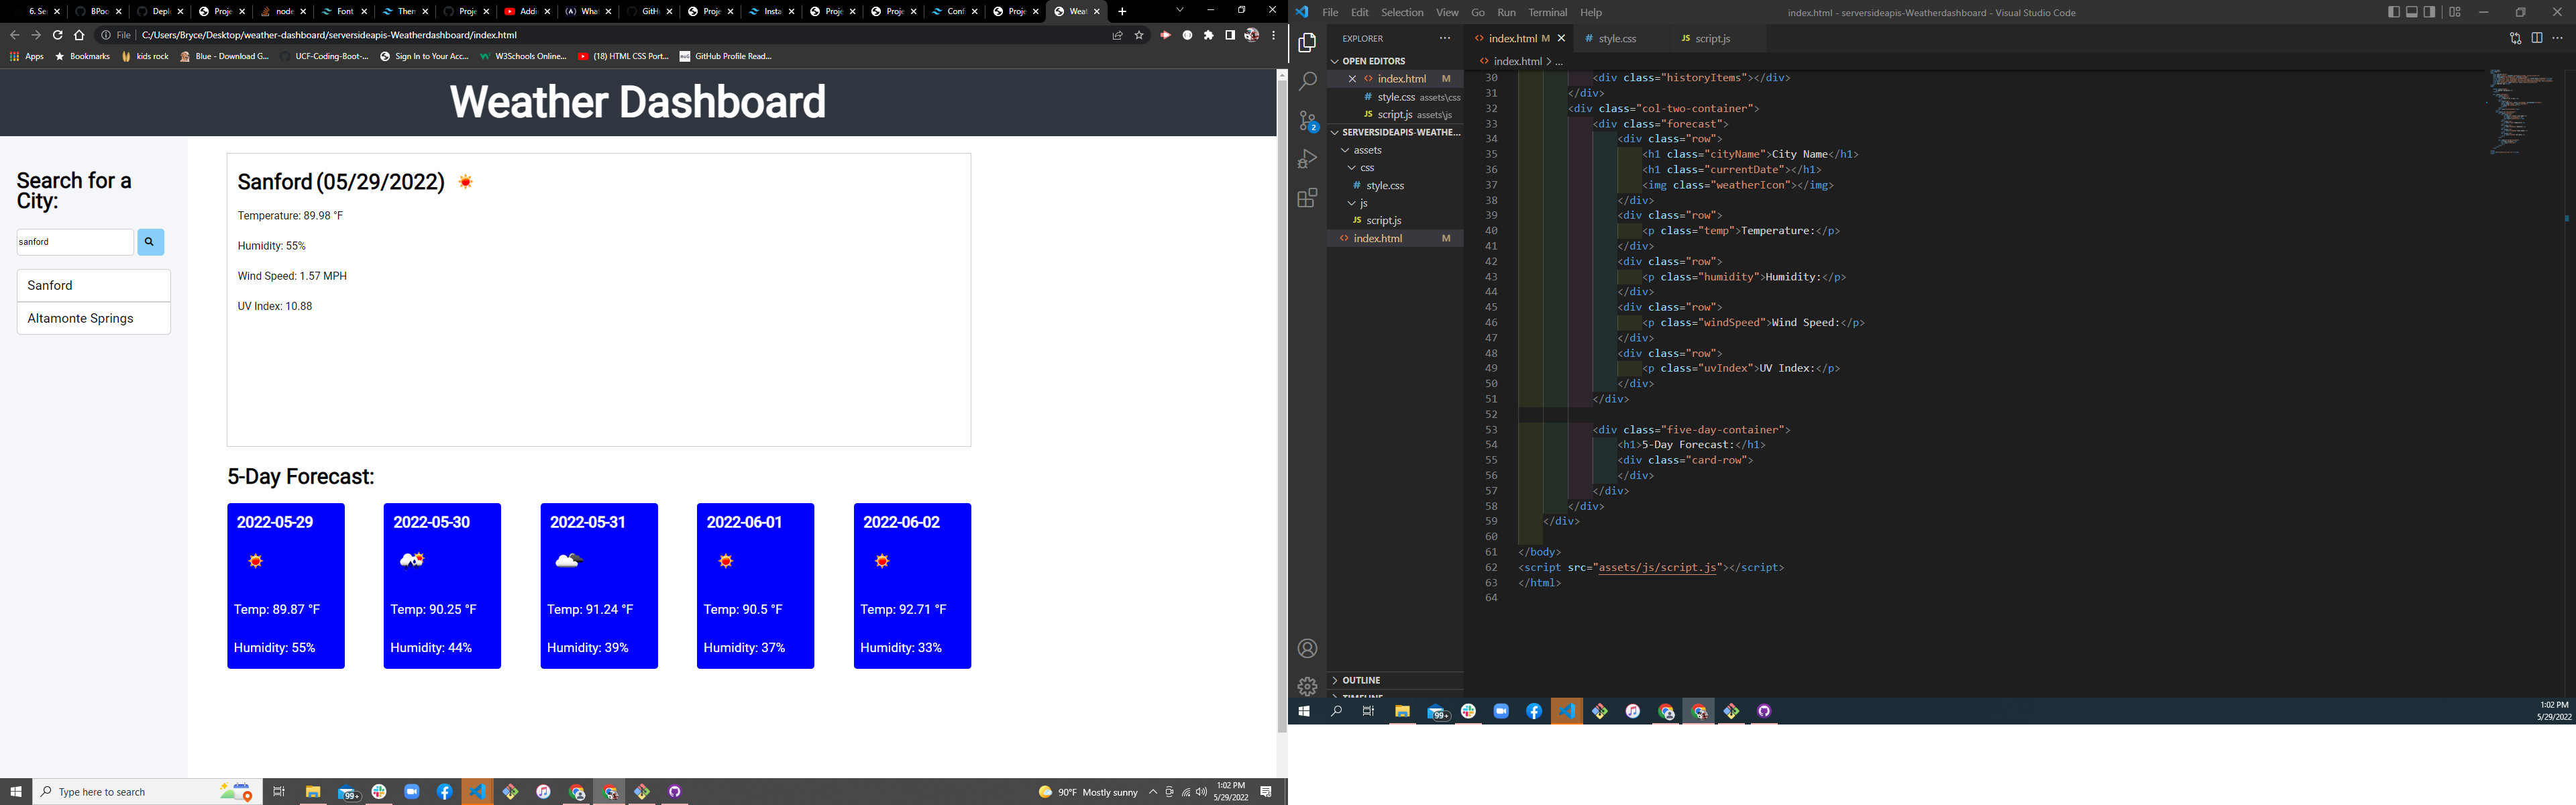Expand the Outline section
The height and width of the screenshot is (805, 2576).
point(1361,680)
